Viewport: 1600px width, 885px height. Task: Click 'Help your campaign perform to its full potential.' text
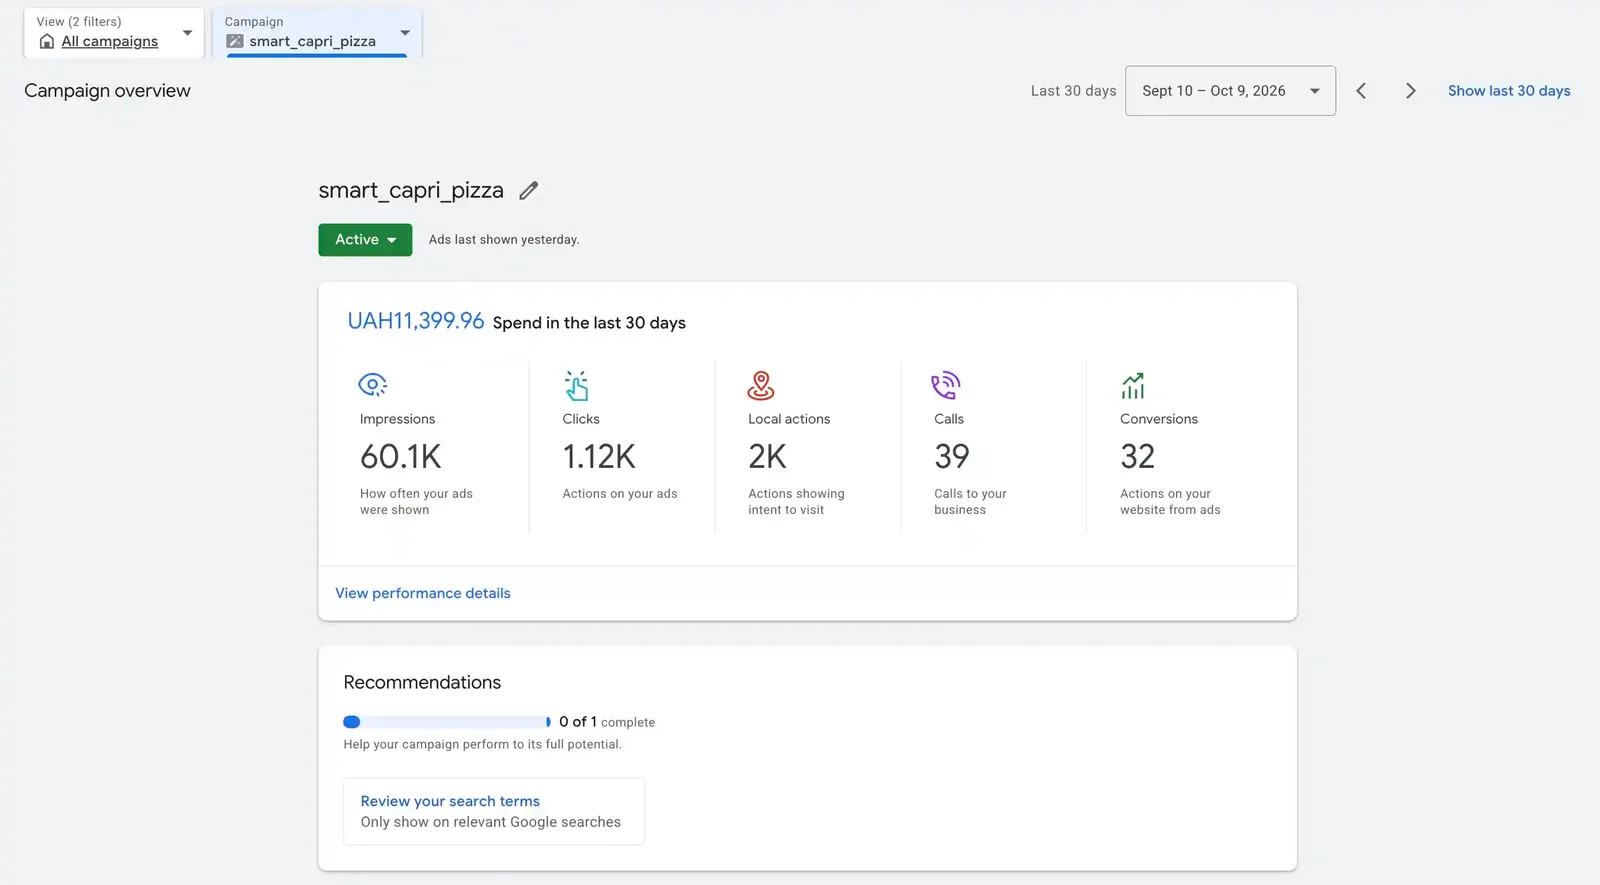point(482,745)
